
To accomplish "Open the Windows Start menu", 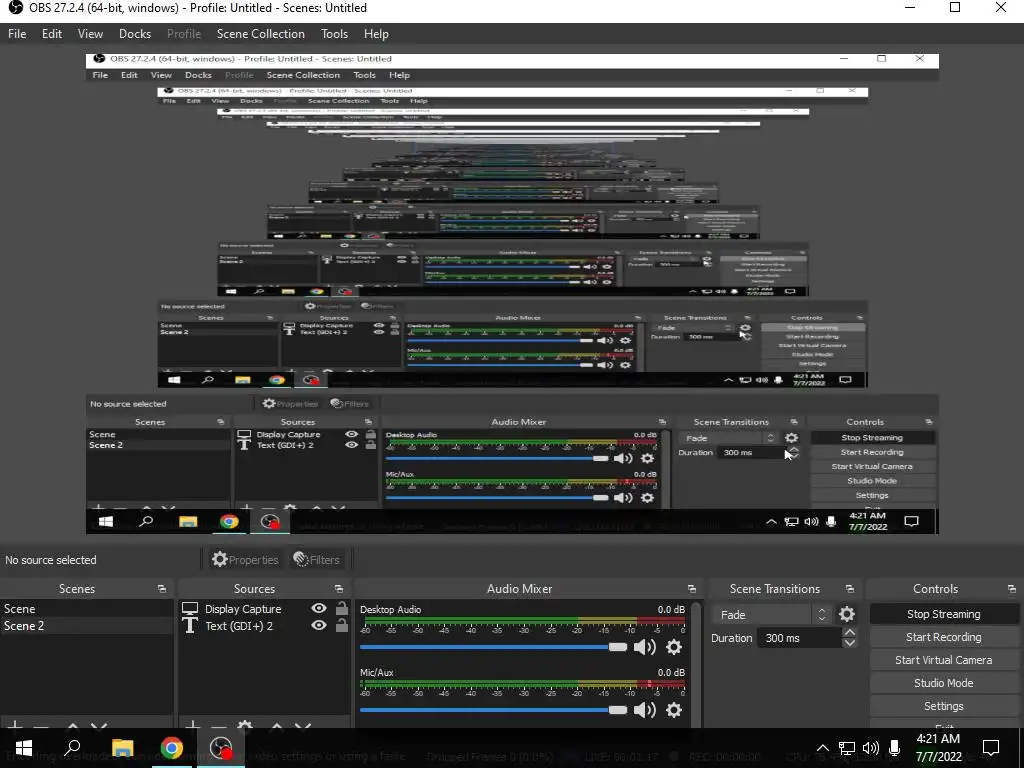I will click(x=24, y=748).
